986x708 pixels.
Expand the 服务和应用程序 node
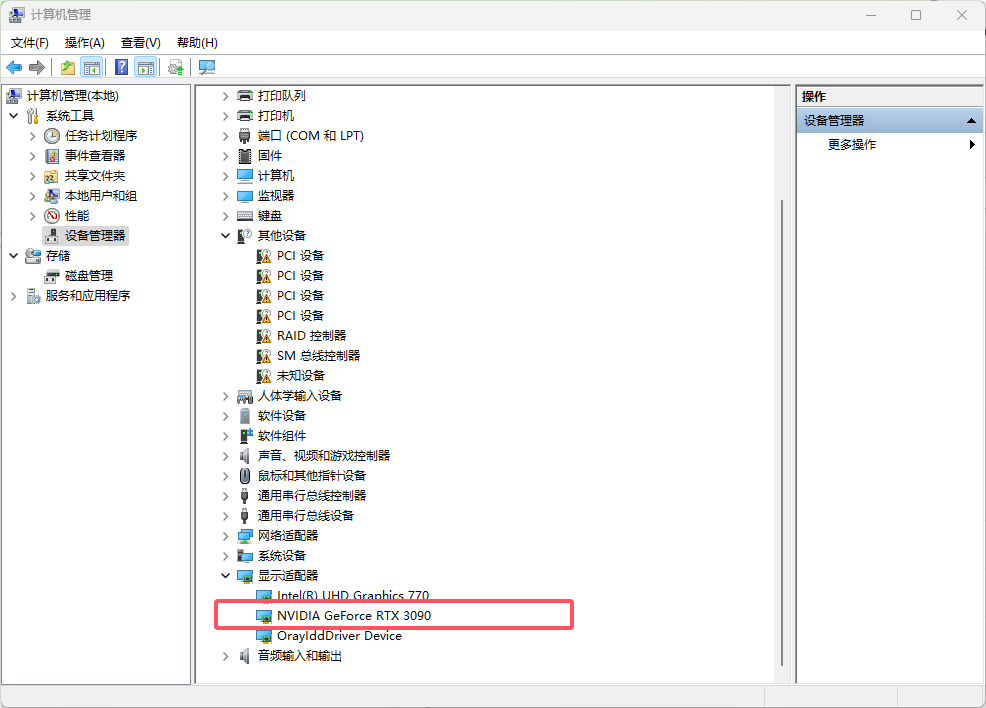pos(14,296)
